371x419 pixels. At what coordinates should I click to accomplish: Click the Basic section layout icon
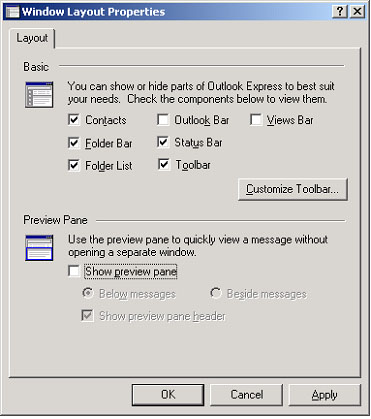[x=39, y=95]
